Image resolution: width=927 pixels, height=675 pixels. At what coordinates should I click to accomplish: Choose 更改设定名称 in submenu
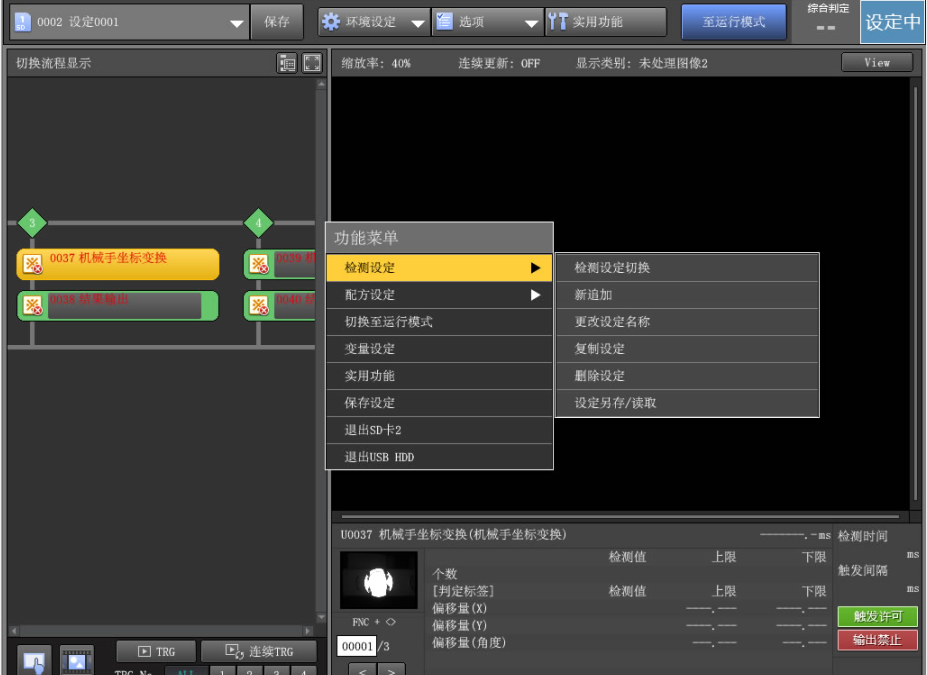tap(688, 322)
